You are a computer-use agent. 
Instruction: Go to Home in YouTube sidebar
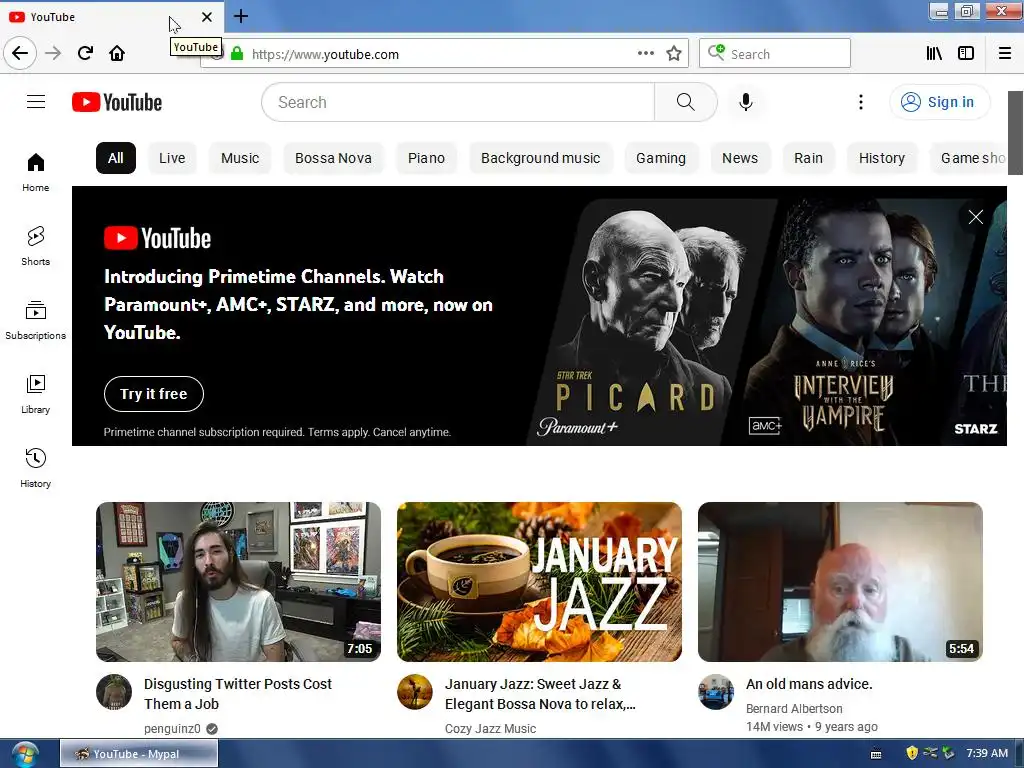pyautogui.click(x=35, y=172)
